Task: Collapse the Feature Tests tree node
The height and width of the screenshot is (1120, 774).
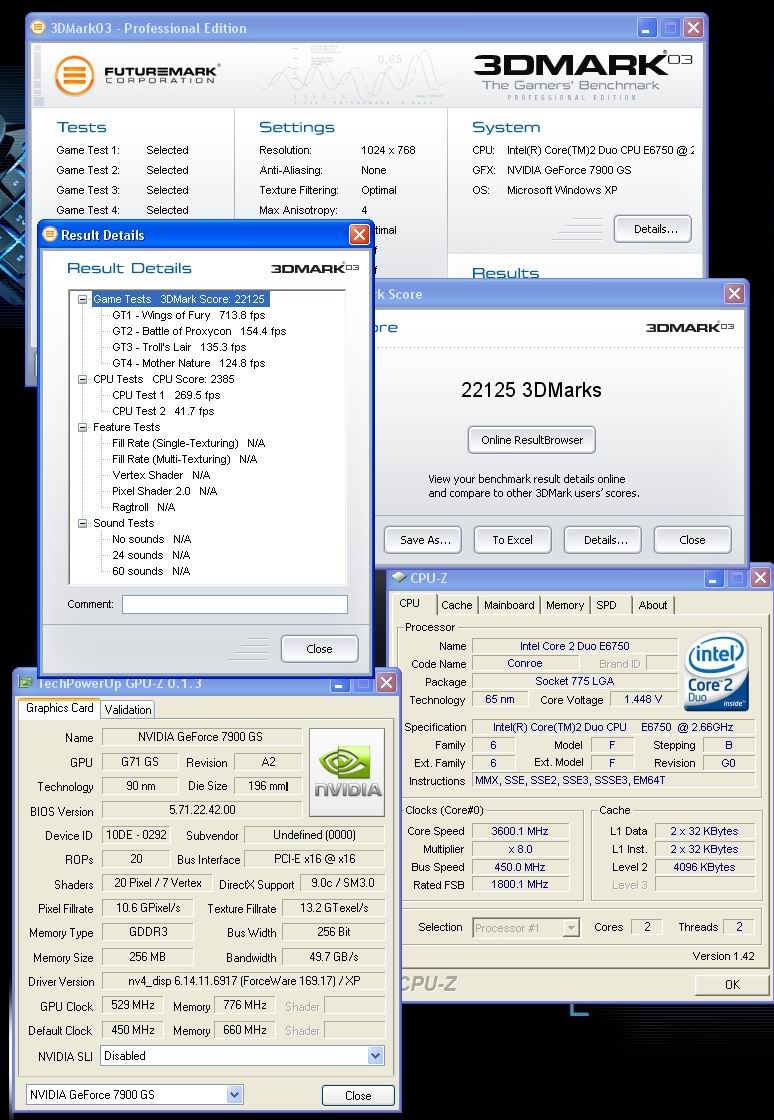Action: [83, 427]
